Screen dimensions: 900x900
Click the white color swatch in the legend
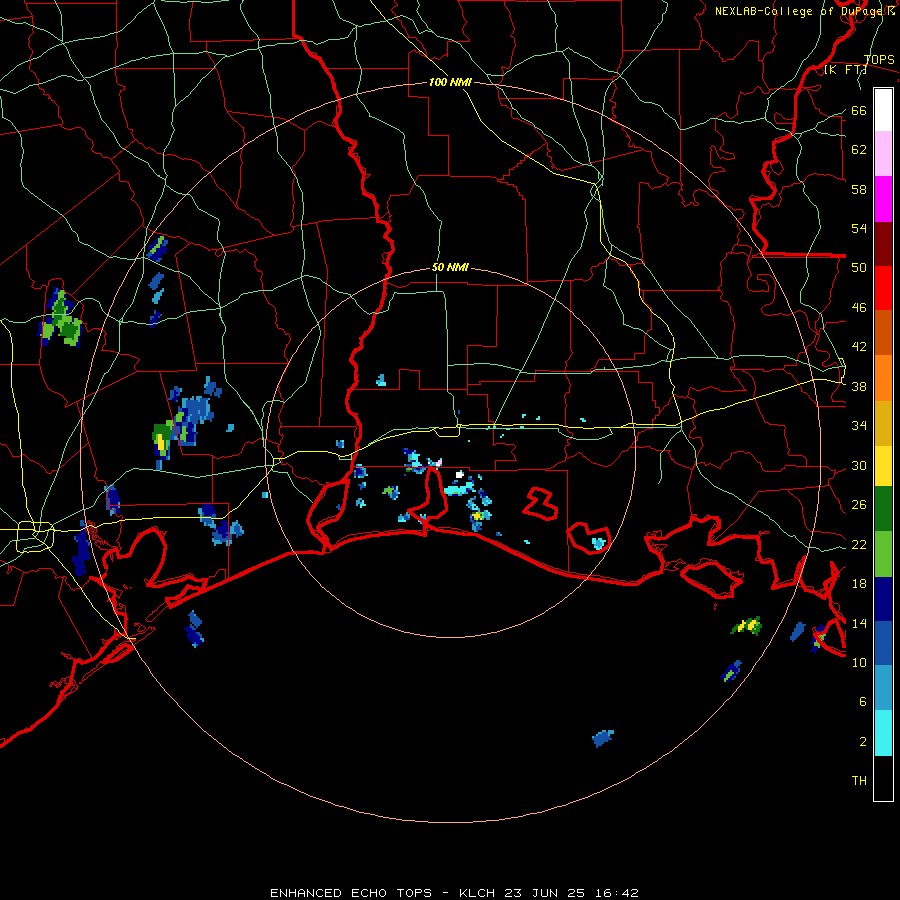[883, 110]
